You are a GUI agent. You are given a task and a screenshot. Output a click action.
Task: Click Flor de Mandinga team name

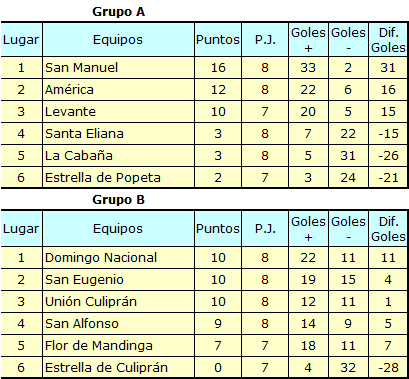99,346
